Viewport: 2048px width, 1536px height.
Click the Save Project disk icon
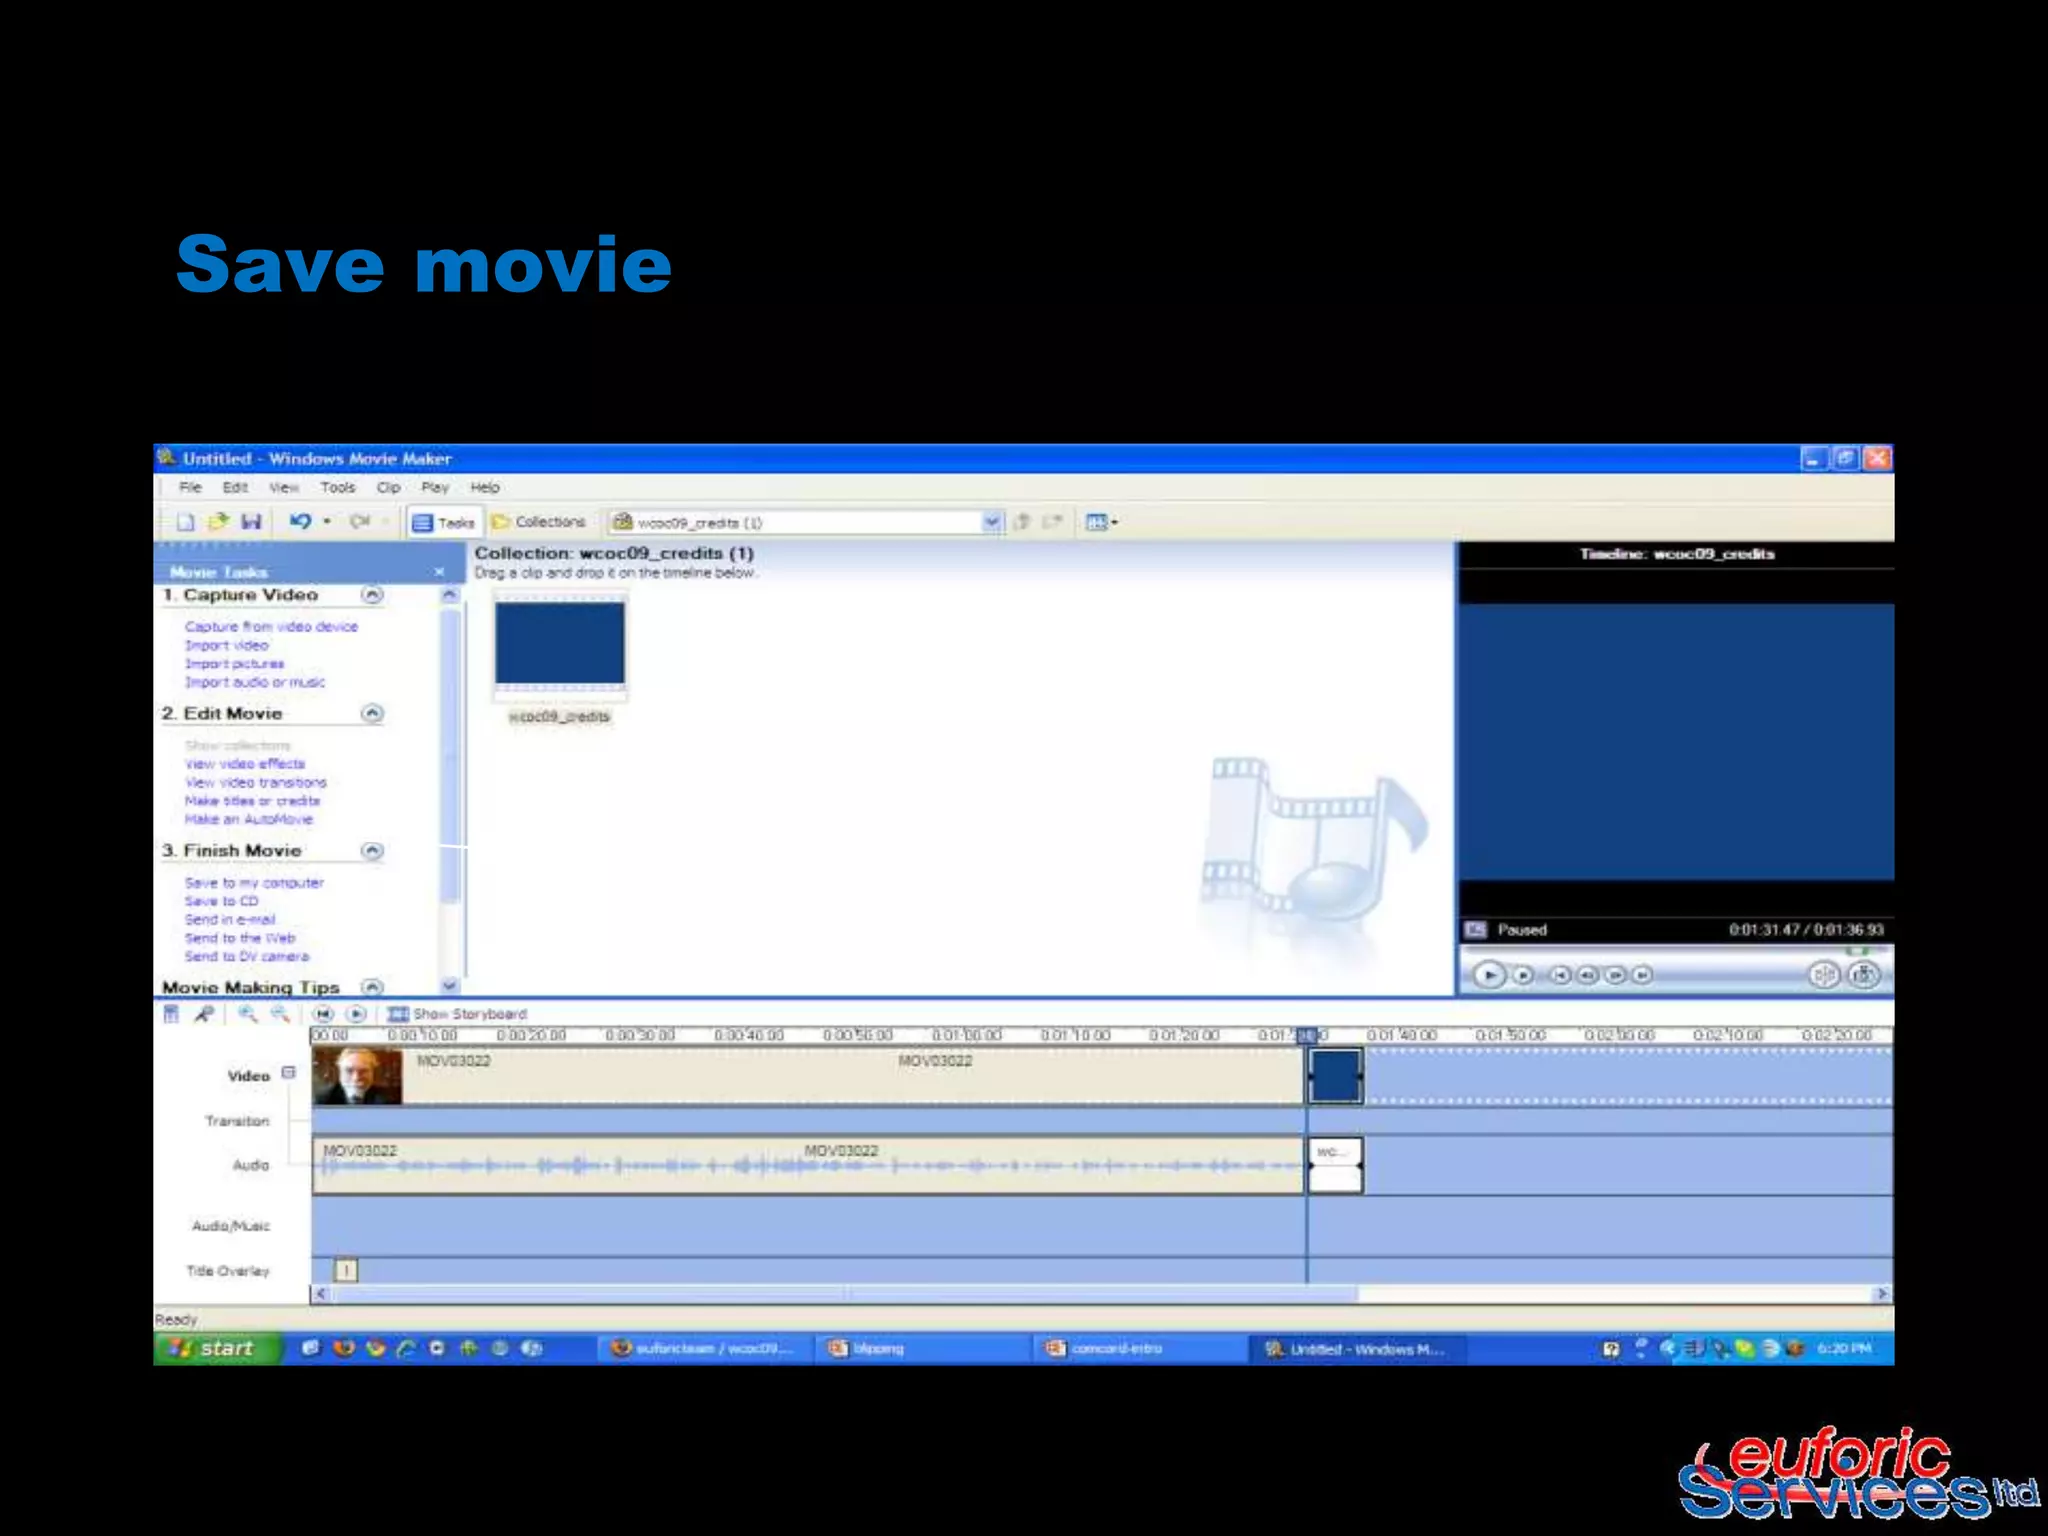pyautogui.click(x=252, y=522)
